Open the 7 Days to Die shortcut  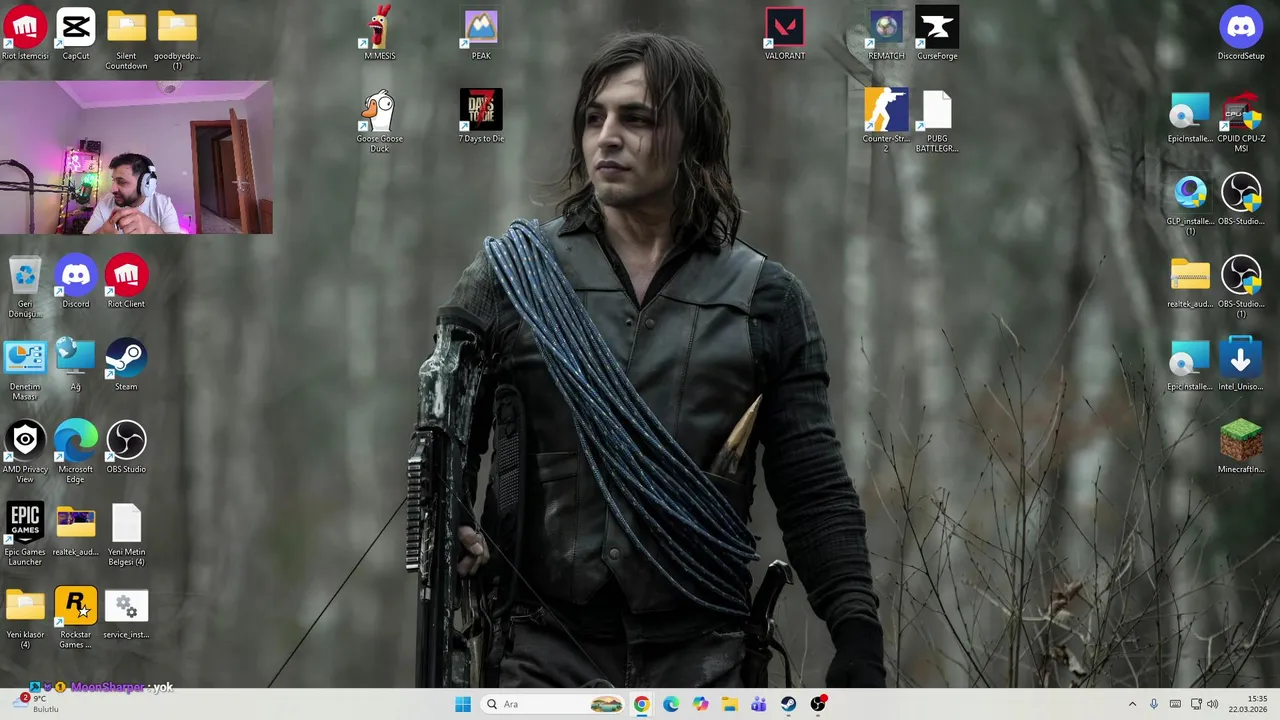point(481,117)
